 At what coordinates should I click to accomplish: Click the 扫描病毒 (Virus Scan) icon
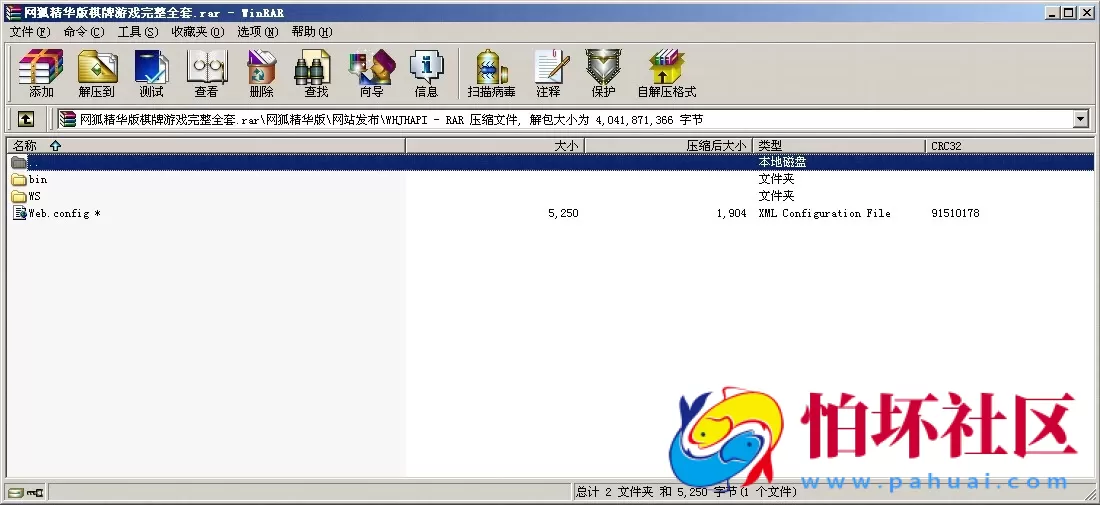491,73
